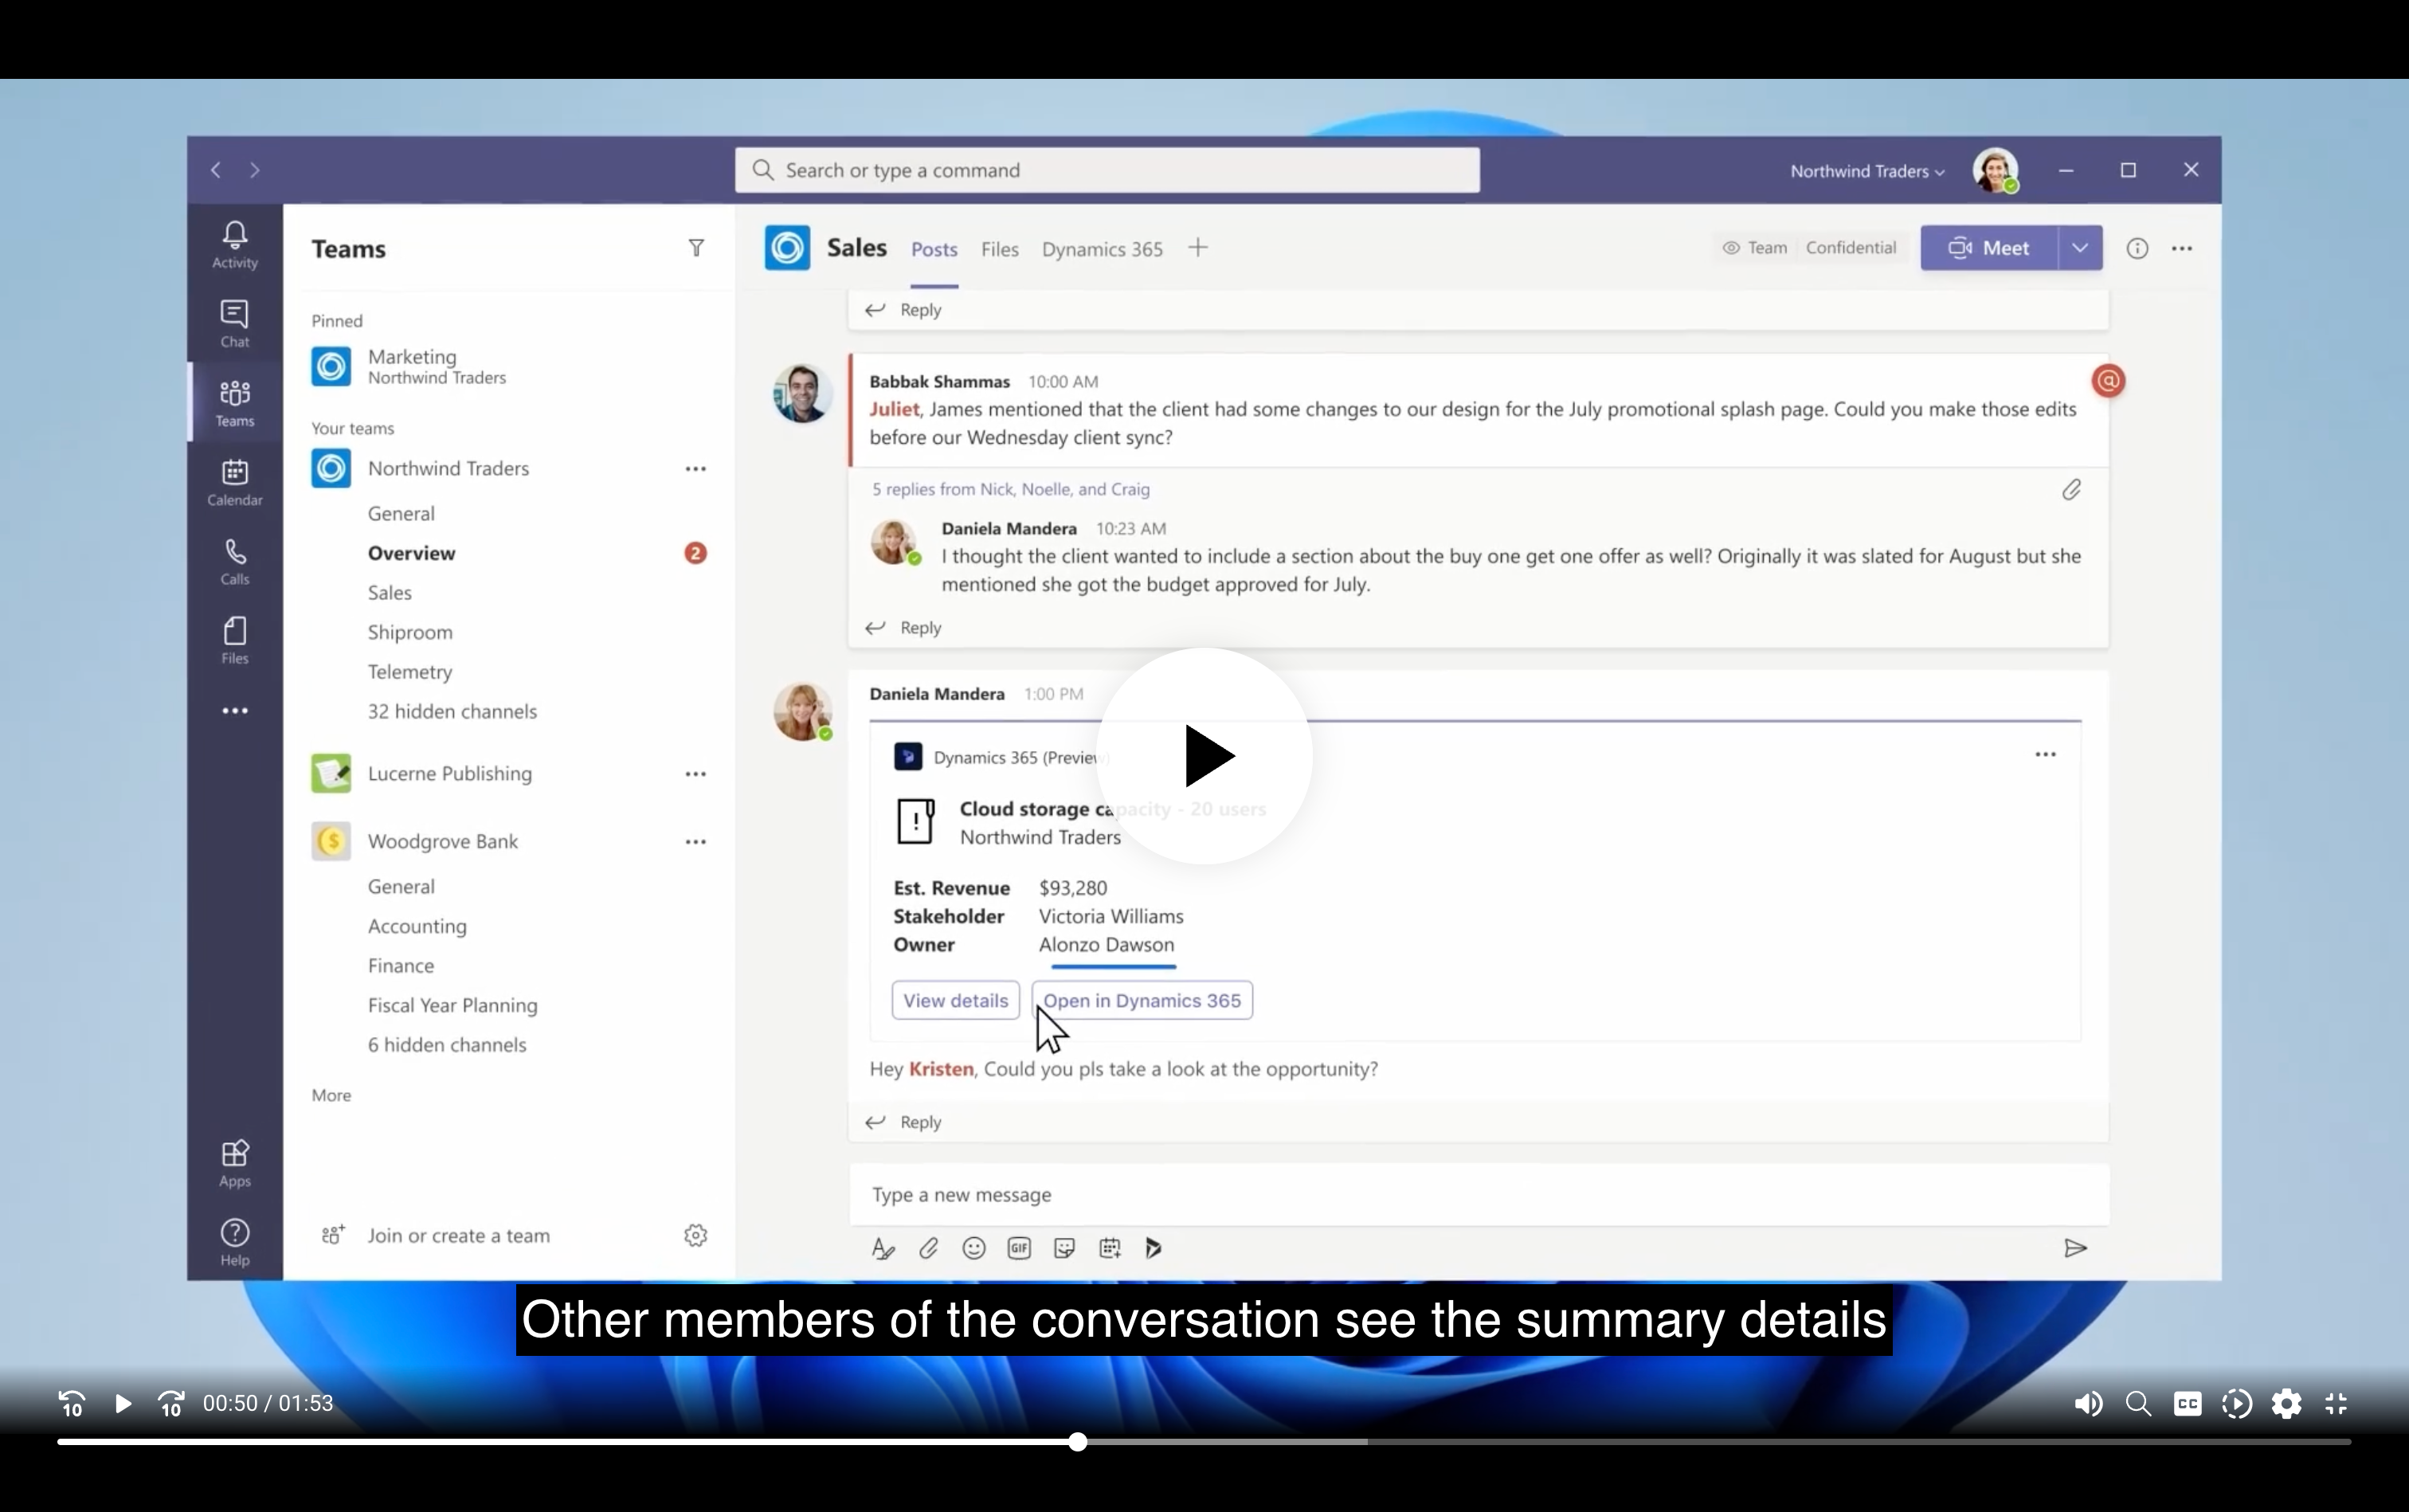The width and height of the screenshot is (2409, 1512).
Task: Click the Type a new message field
Action: (1479, 1194)
